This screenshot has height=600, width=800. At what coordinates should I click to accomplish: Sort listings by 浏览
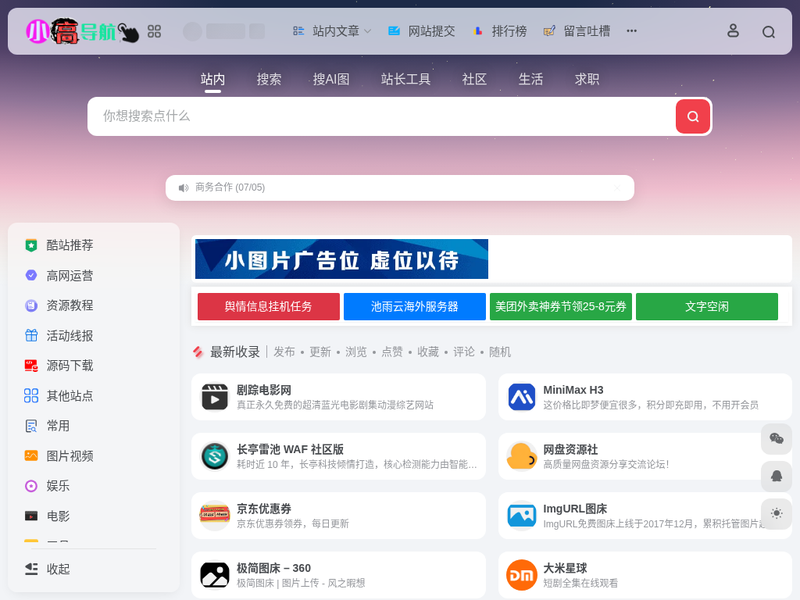(x=356, y=352)
